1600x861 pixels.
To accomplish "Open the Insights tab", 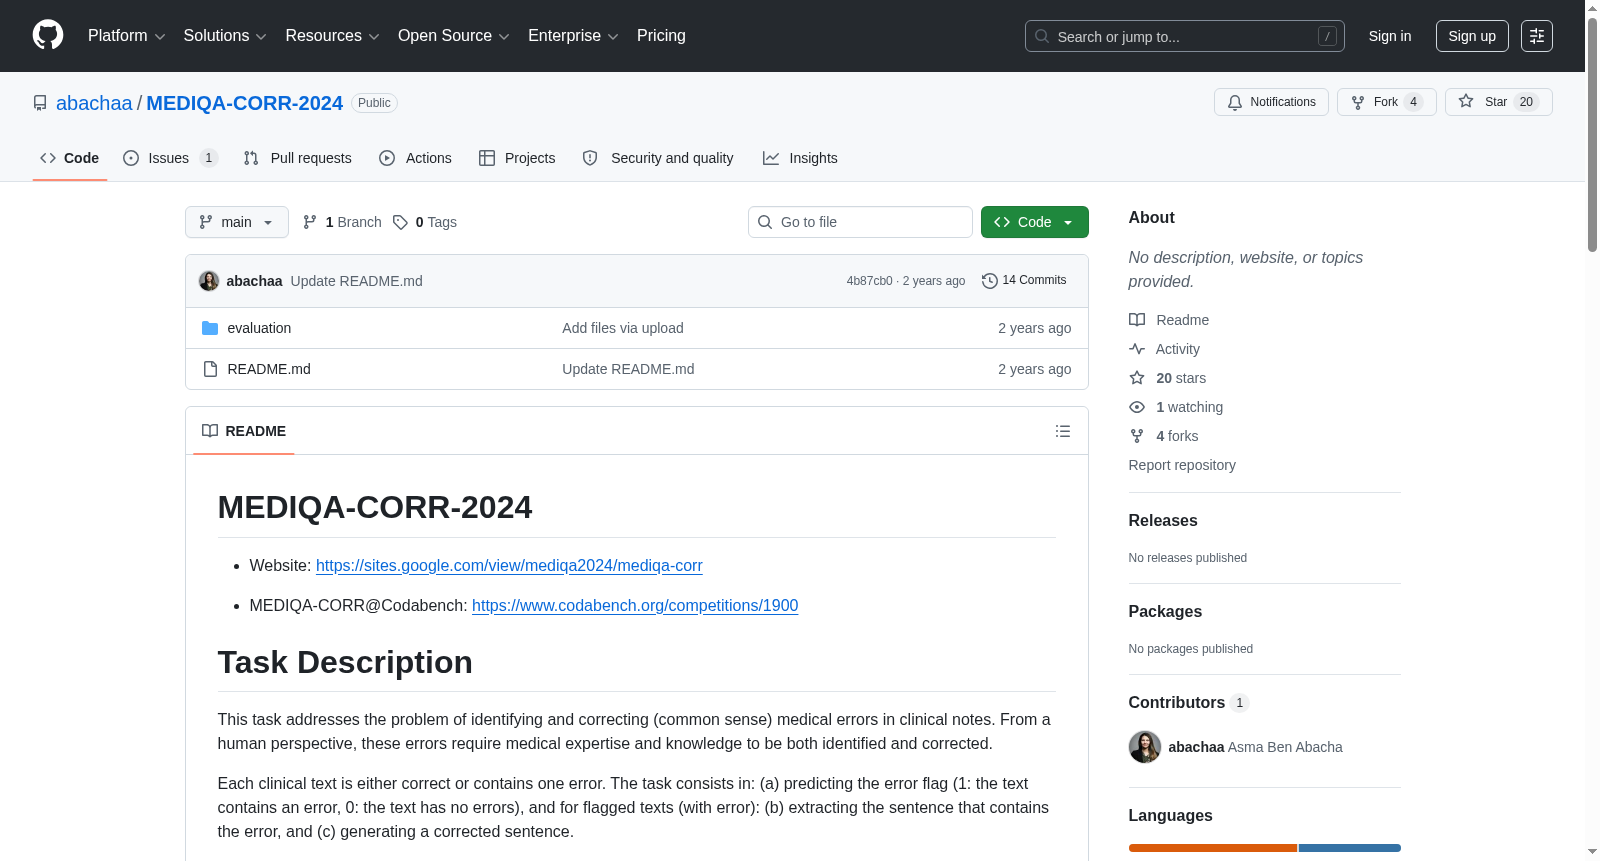I will [x=800, y=158].
